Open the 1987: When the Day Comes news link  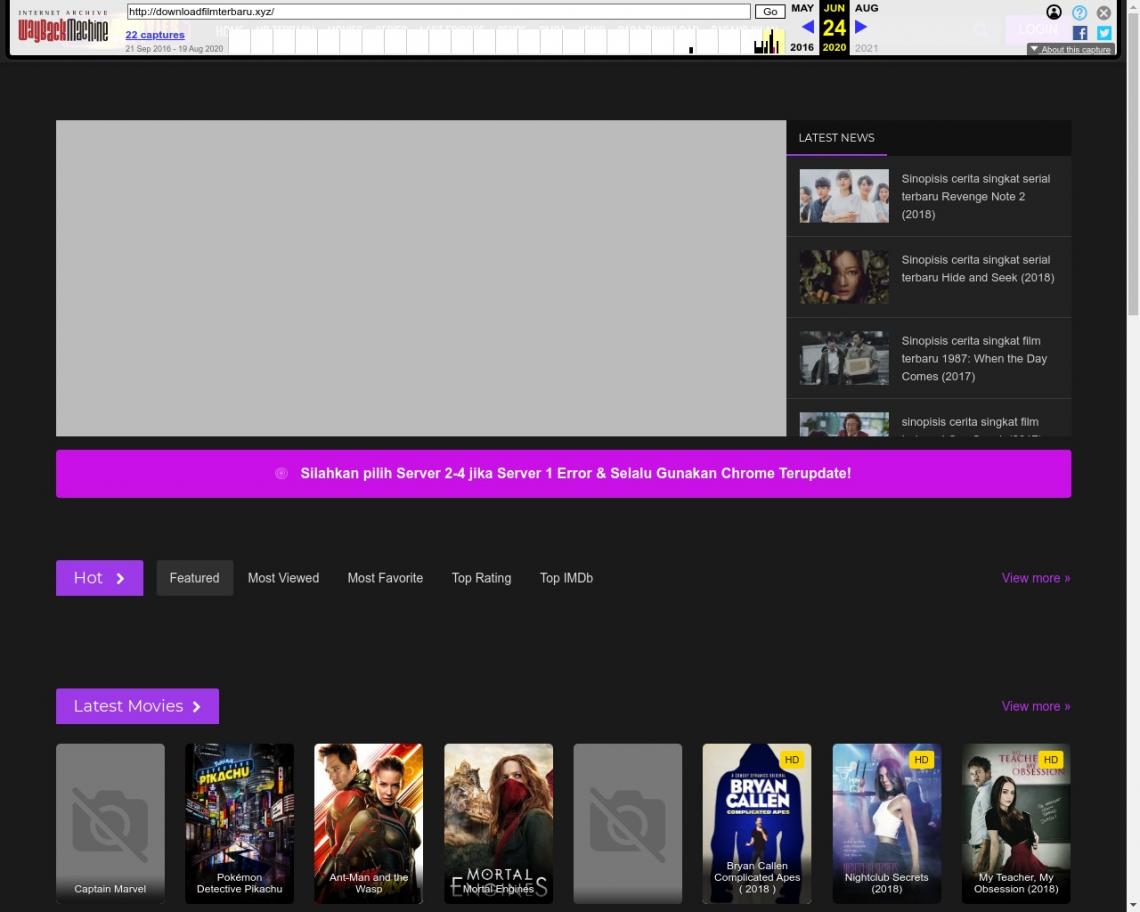pyautogui.click(x=974, y=359)
